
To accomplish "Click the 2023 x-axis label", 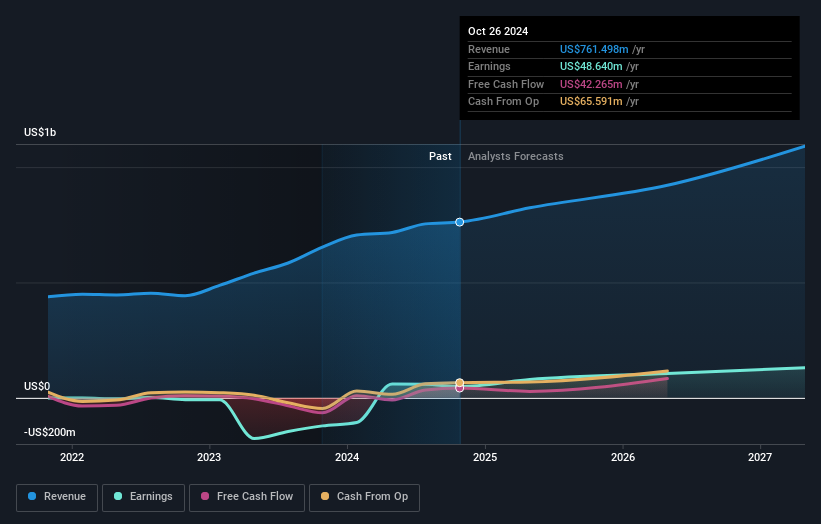I will (x=209, y=457).
